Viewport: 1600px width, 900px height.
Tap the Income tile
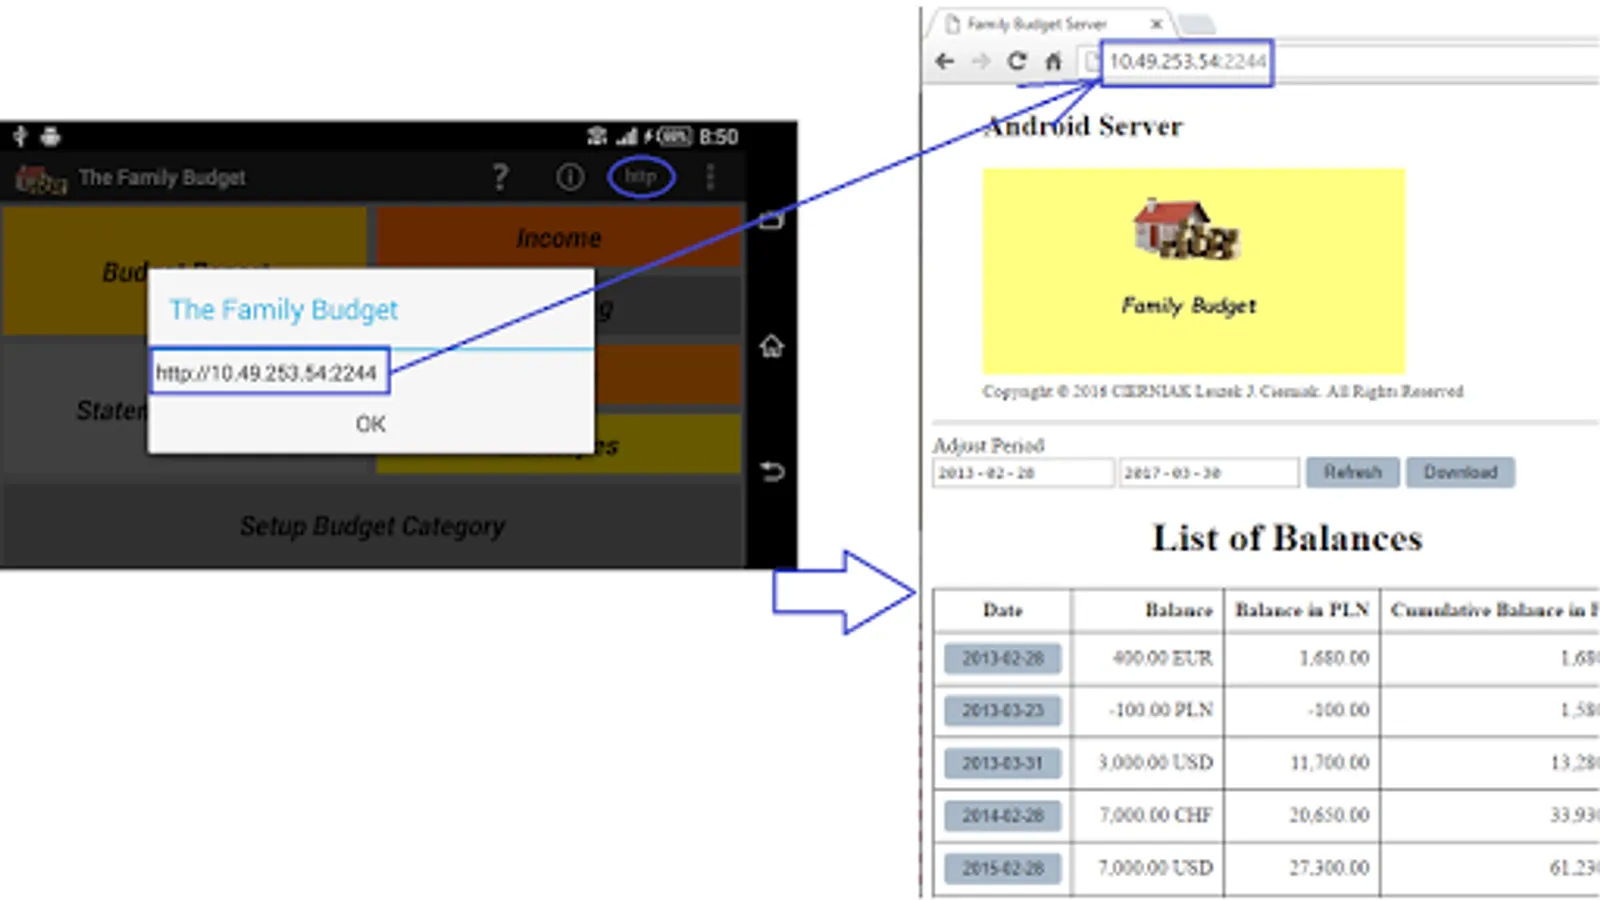[559, 238]
